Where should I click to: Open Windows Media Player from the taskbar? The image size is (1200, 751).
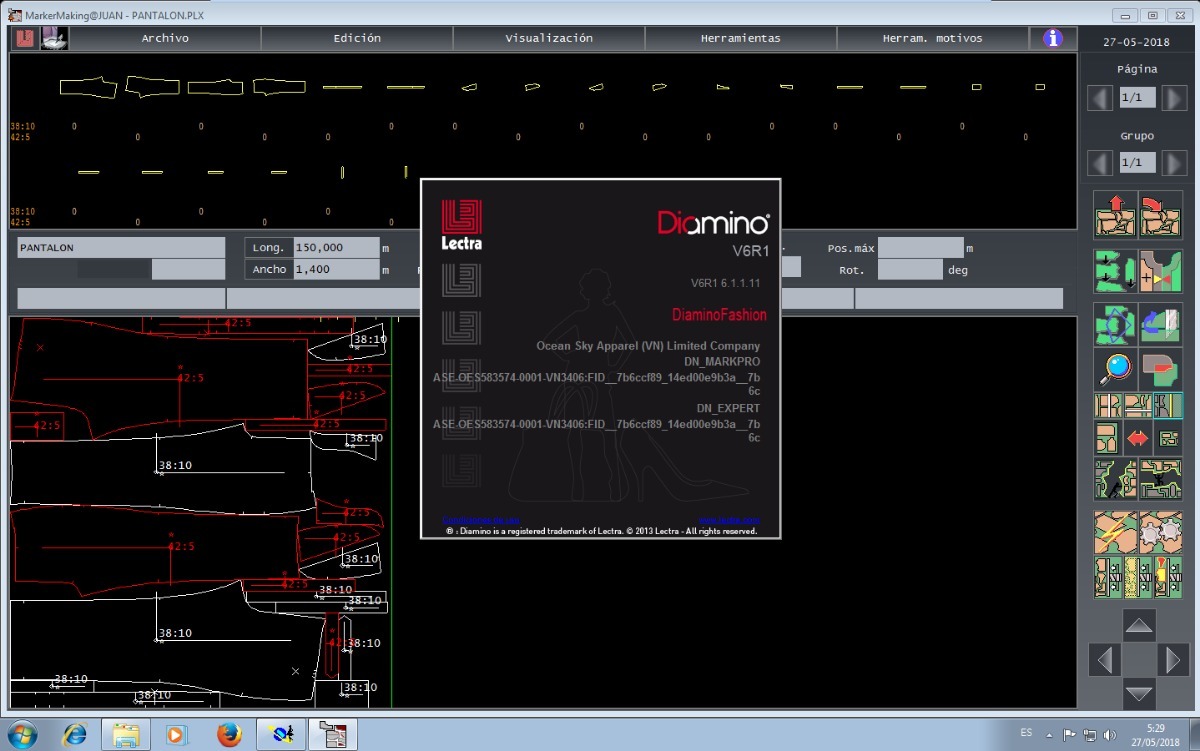tap(177, 735)
